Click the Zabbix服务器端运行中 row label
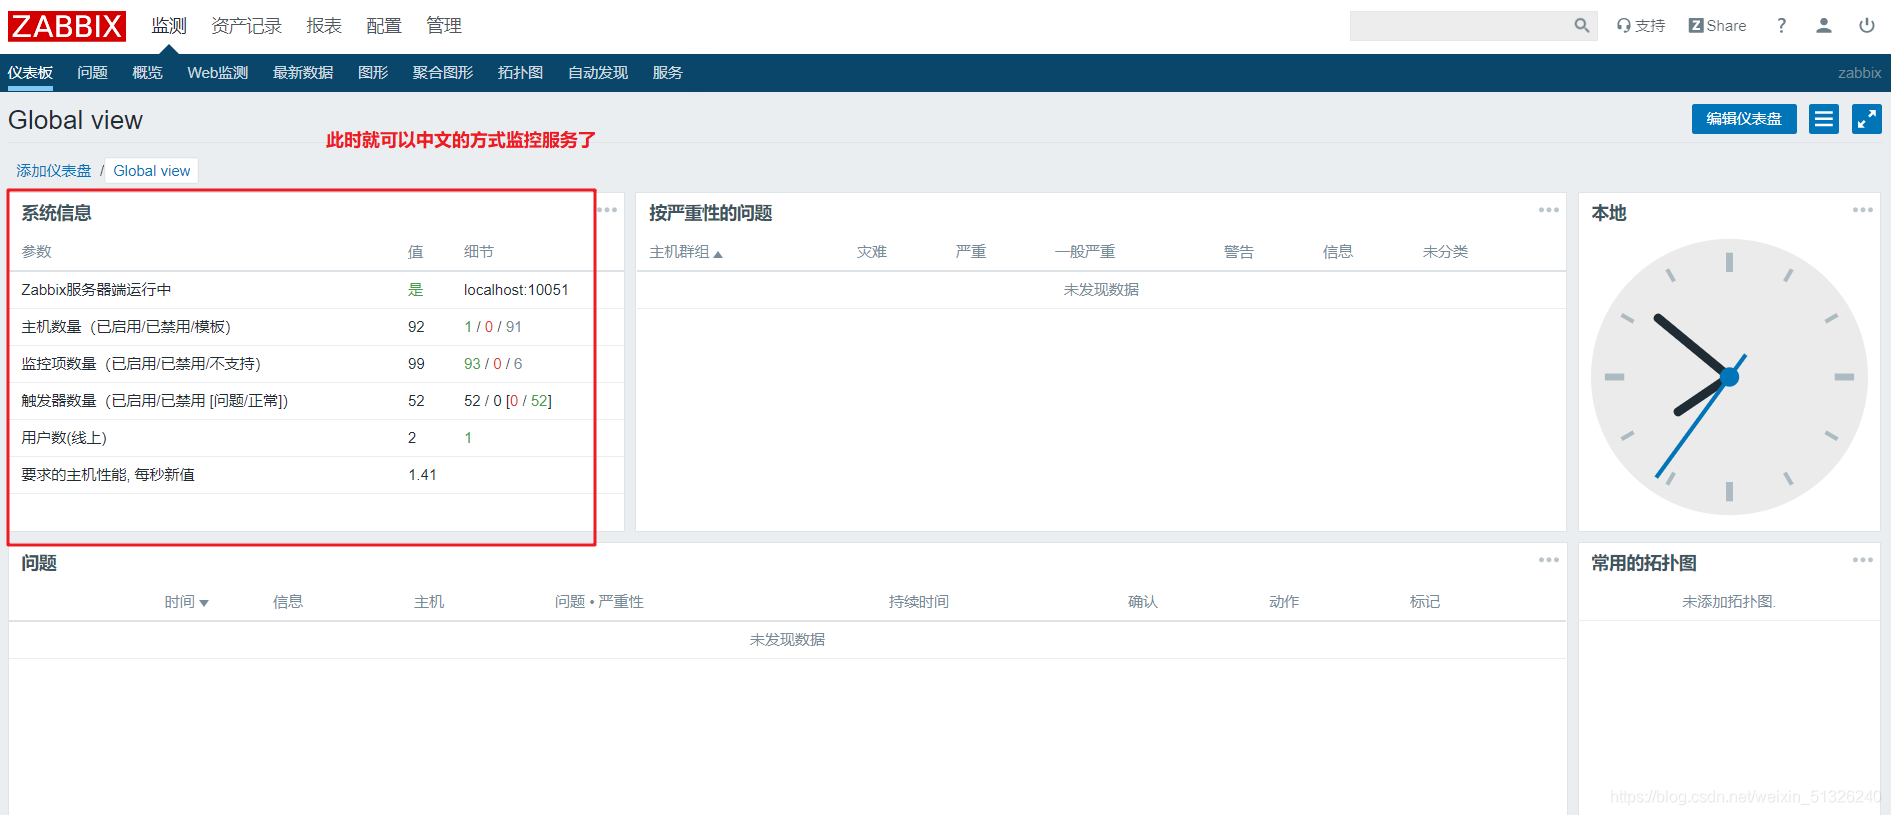The height and width of the screenshot is (815, 1891). coord(96,290)
